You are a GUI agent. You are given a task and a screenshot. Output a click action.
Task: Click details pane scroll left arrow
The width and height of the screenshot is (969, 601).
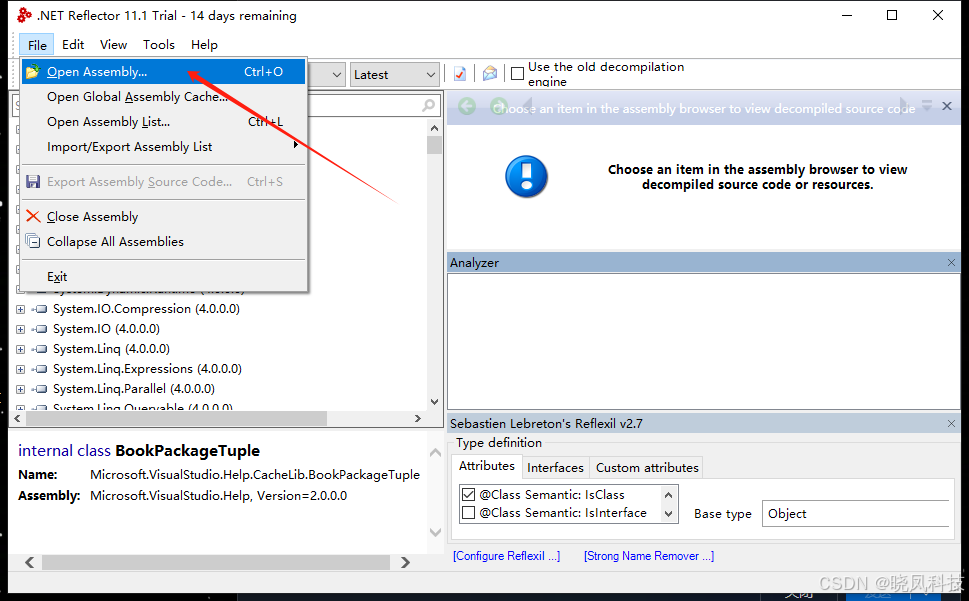pos(30,562)
